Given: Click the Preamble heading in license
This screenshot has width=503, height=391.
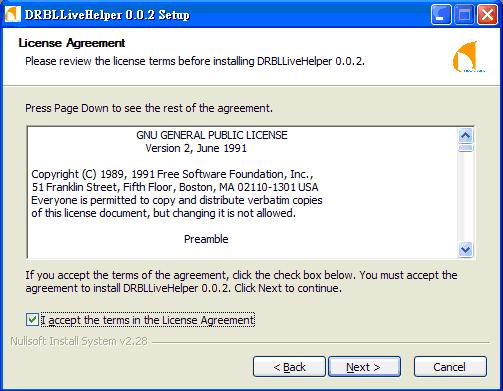Looking at the screenshot, I should click(x=206, y=239).
